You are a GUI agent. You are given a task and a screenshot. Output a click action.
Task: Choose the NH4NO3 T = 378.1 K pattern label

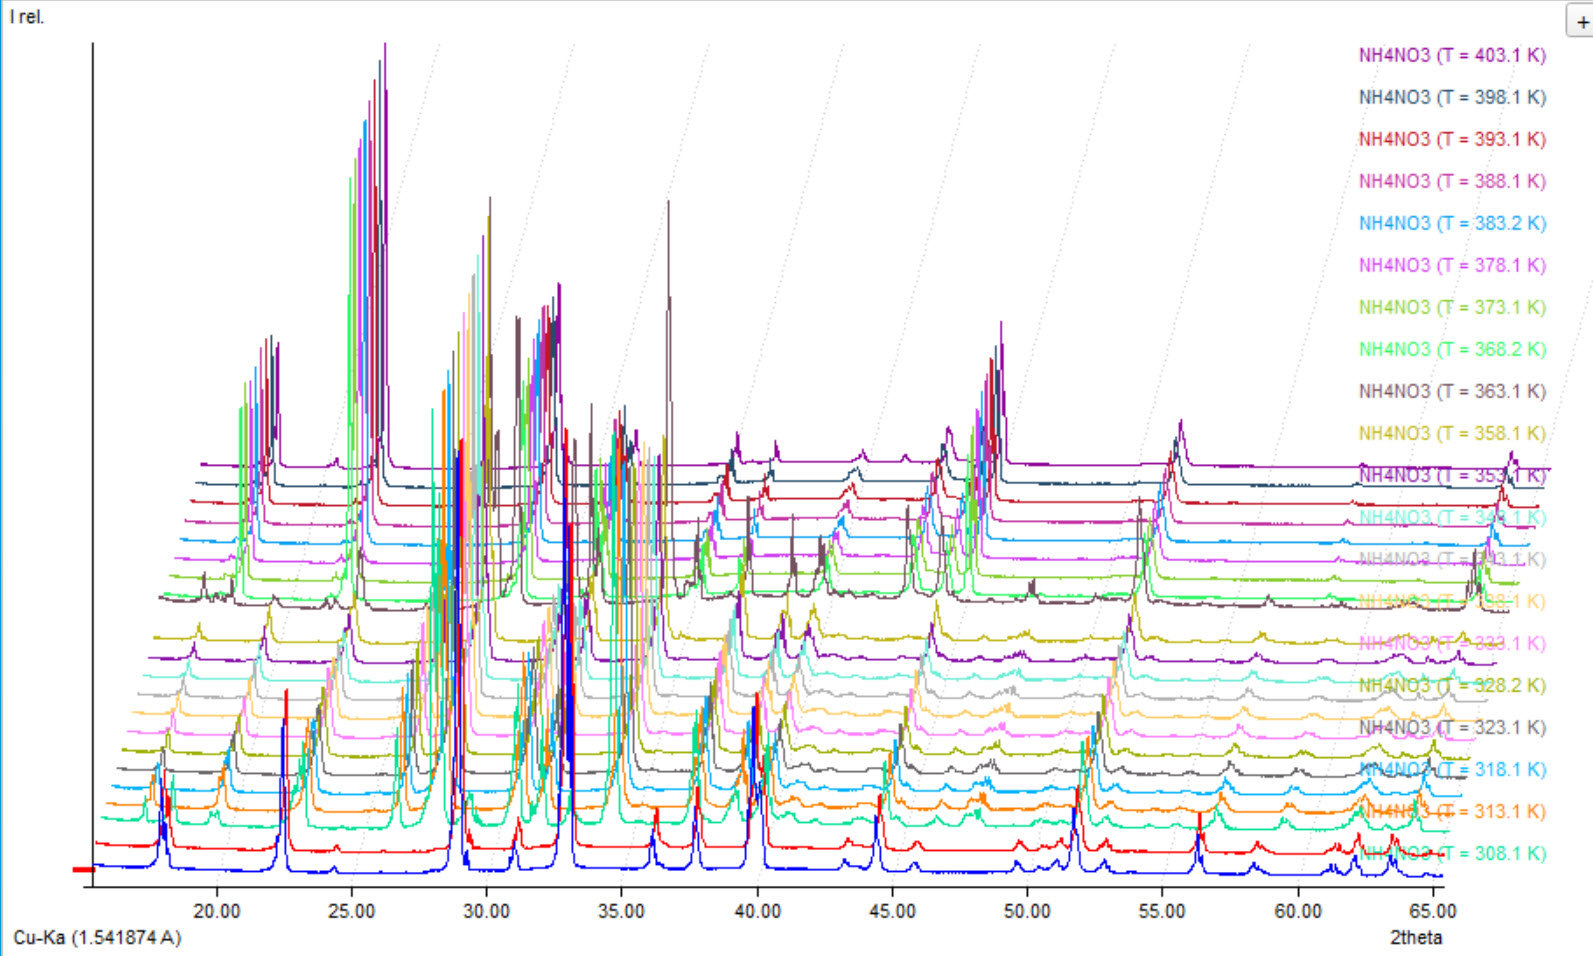1451,265
